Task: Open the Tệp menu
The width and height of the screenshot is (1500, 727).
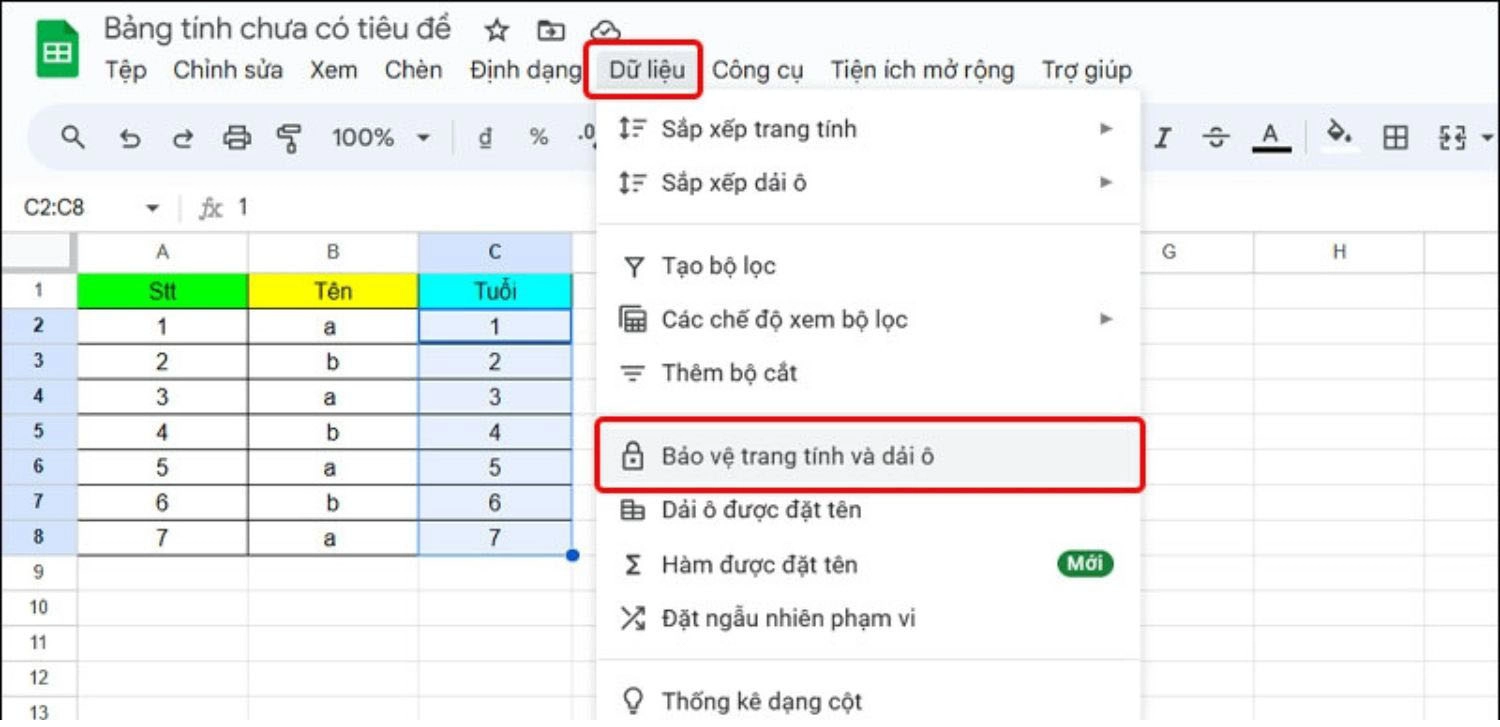Action: [x=126, y=71]
